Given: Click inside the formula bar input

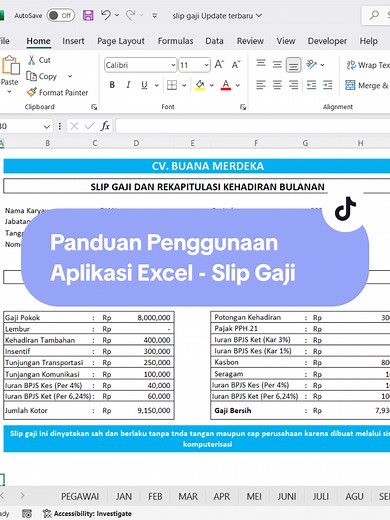Looking at the screenshot, I should [x=253, y=126].
